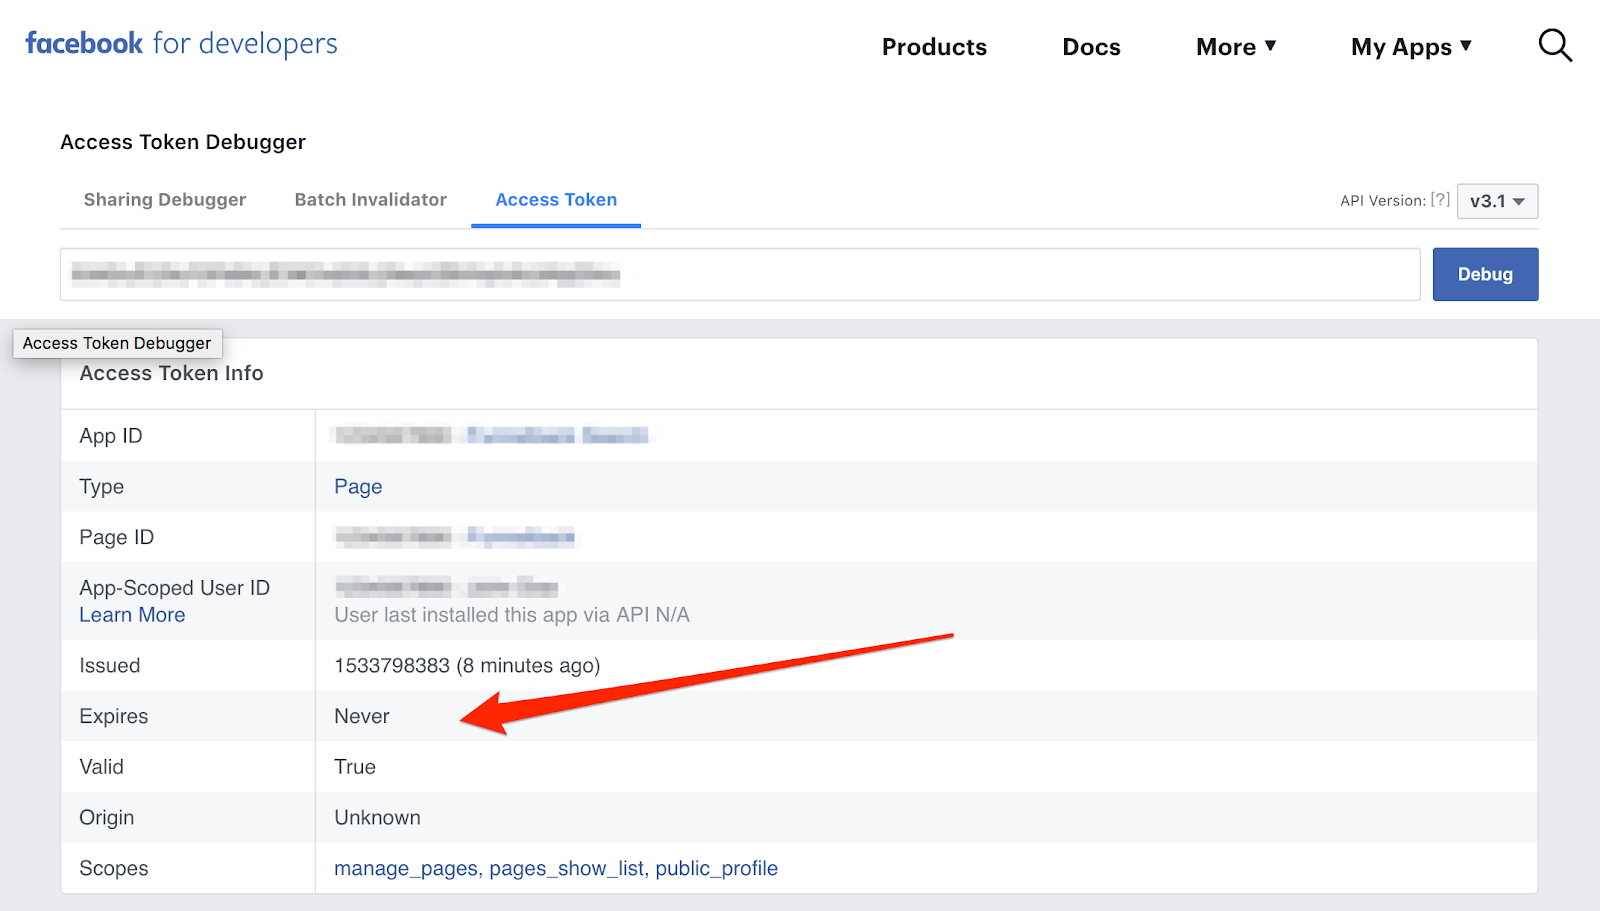Select the Valid value 'True'
Screen dimensions: 1600x911
pyautogui.click(x=355, y=767)
